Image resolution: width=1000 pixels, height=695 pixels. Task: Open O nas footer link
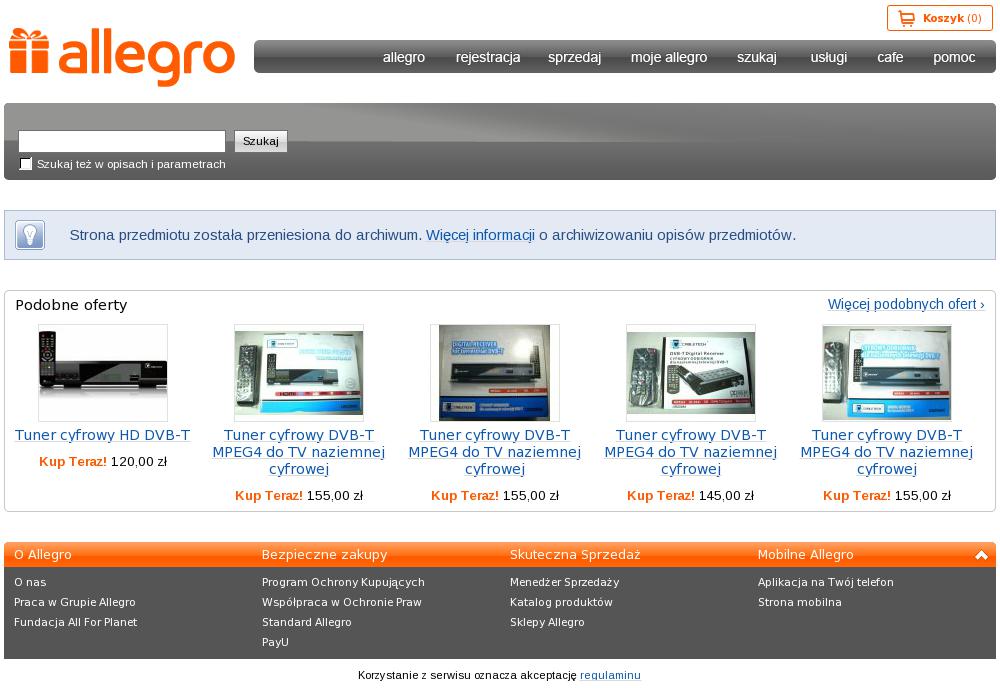[x=30, y=582]
